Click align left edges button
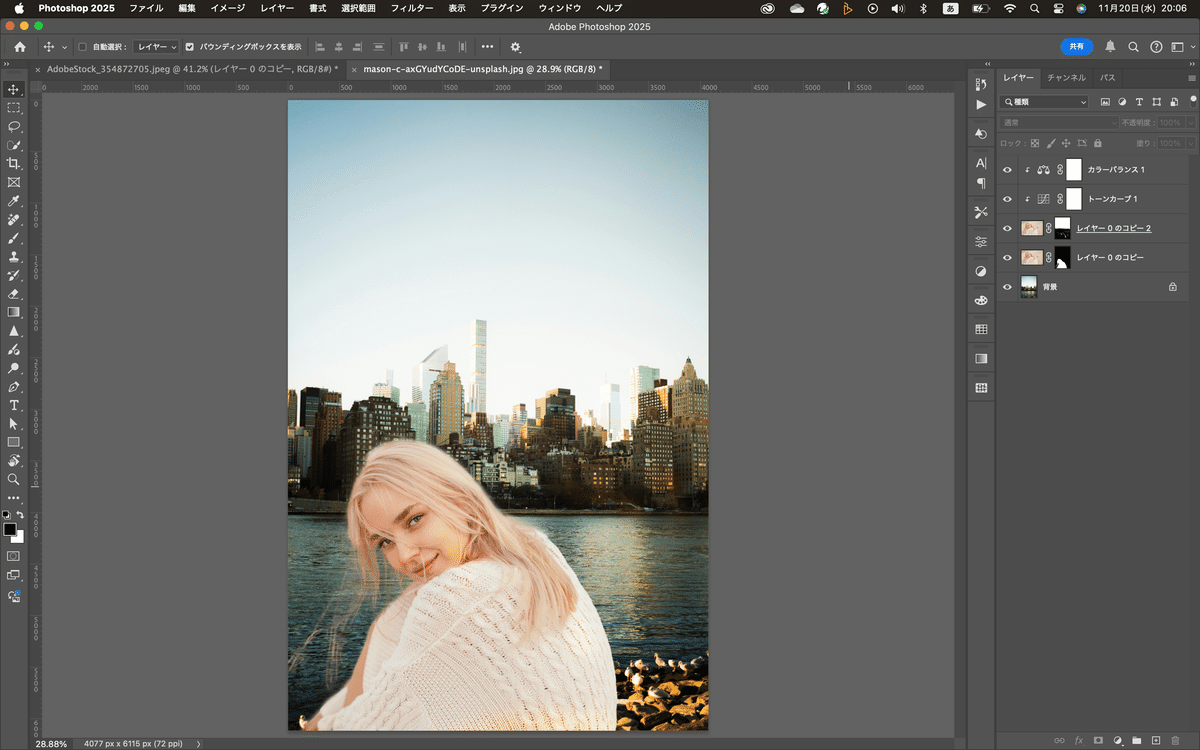The image size is (1200, 750). (320, 46)
